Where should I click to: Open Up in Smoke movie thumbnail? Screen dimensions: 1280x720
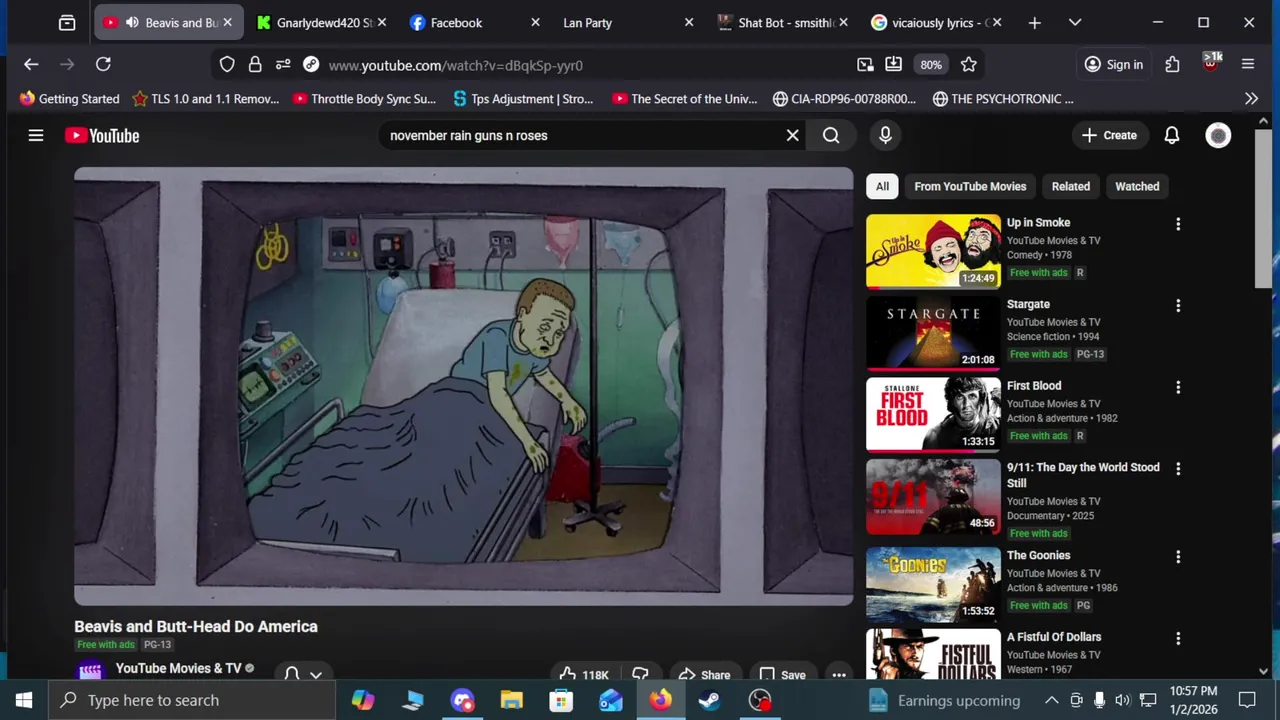coord(933,251)
